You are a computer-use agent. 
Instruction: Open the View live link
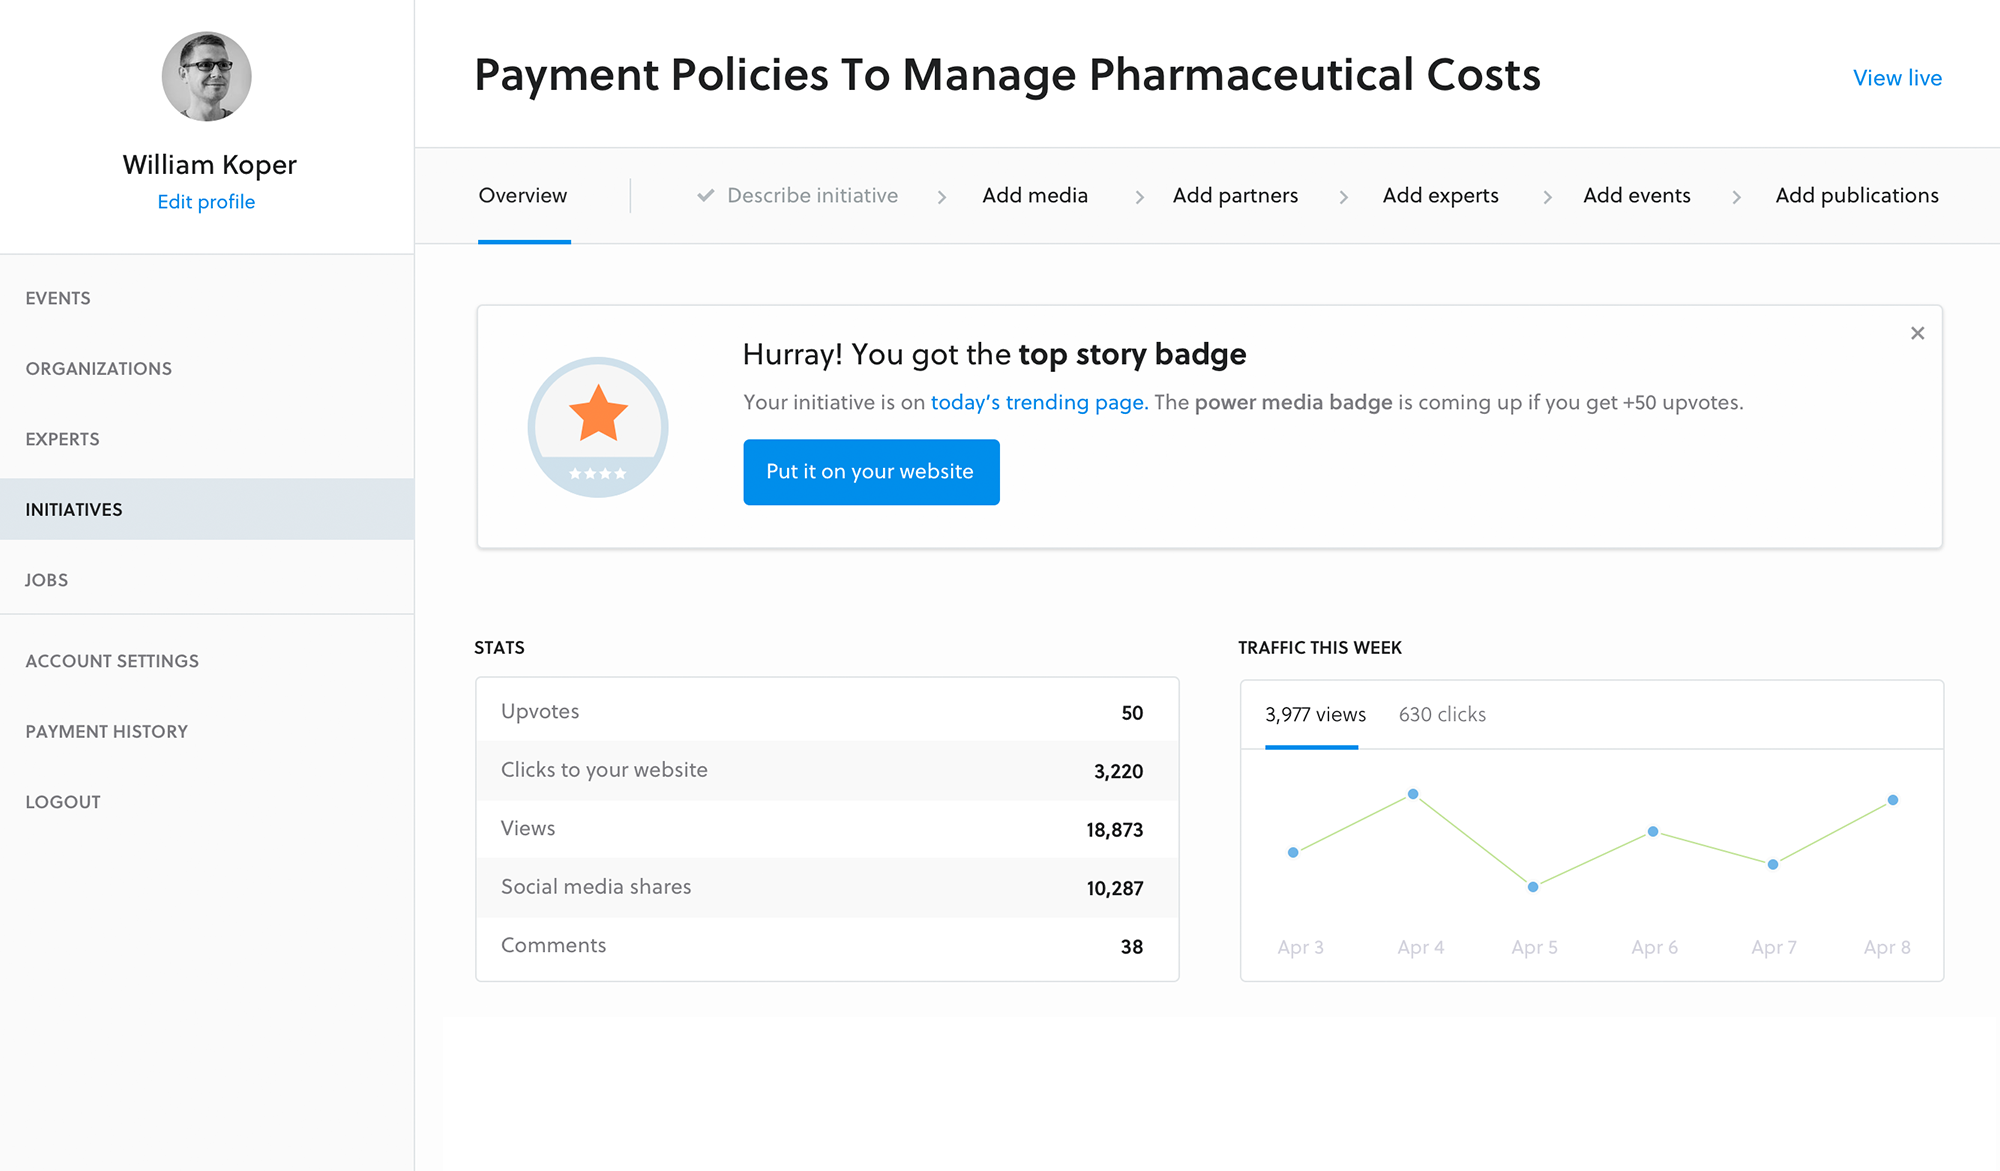(x=1897, y=78)
